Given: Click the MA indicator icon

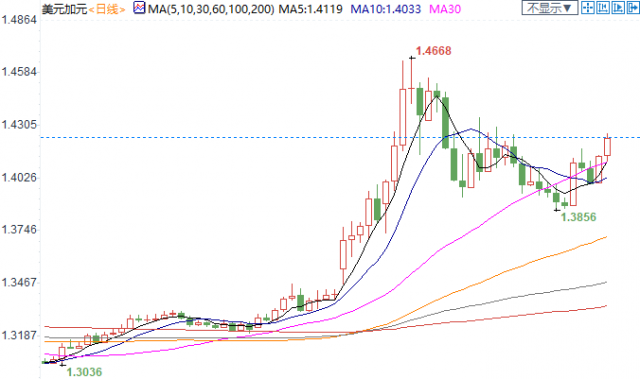Looking at the screenshot, I should [x=139, y=8].
